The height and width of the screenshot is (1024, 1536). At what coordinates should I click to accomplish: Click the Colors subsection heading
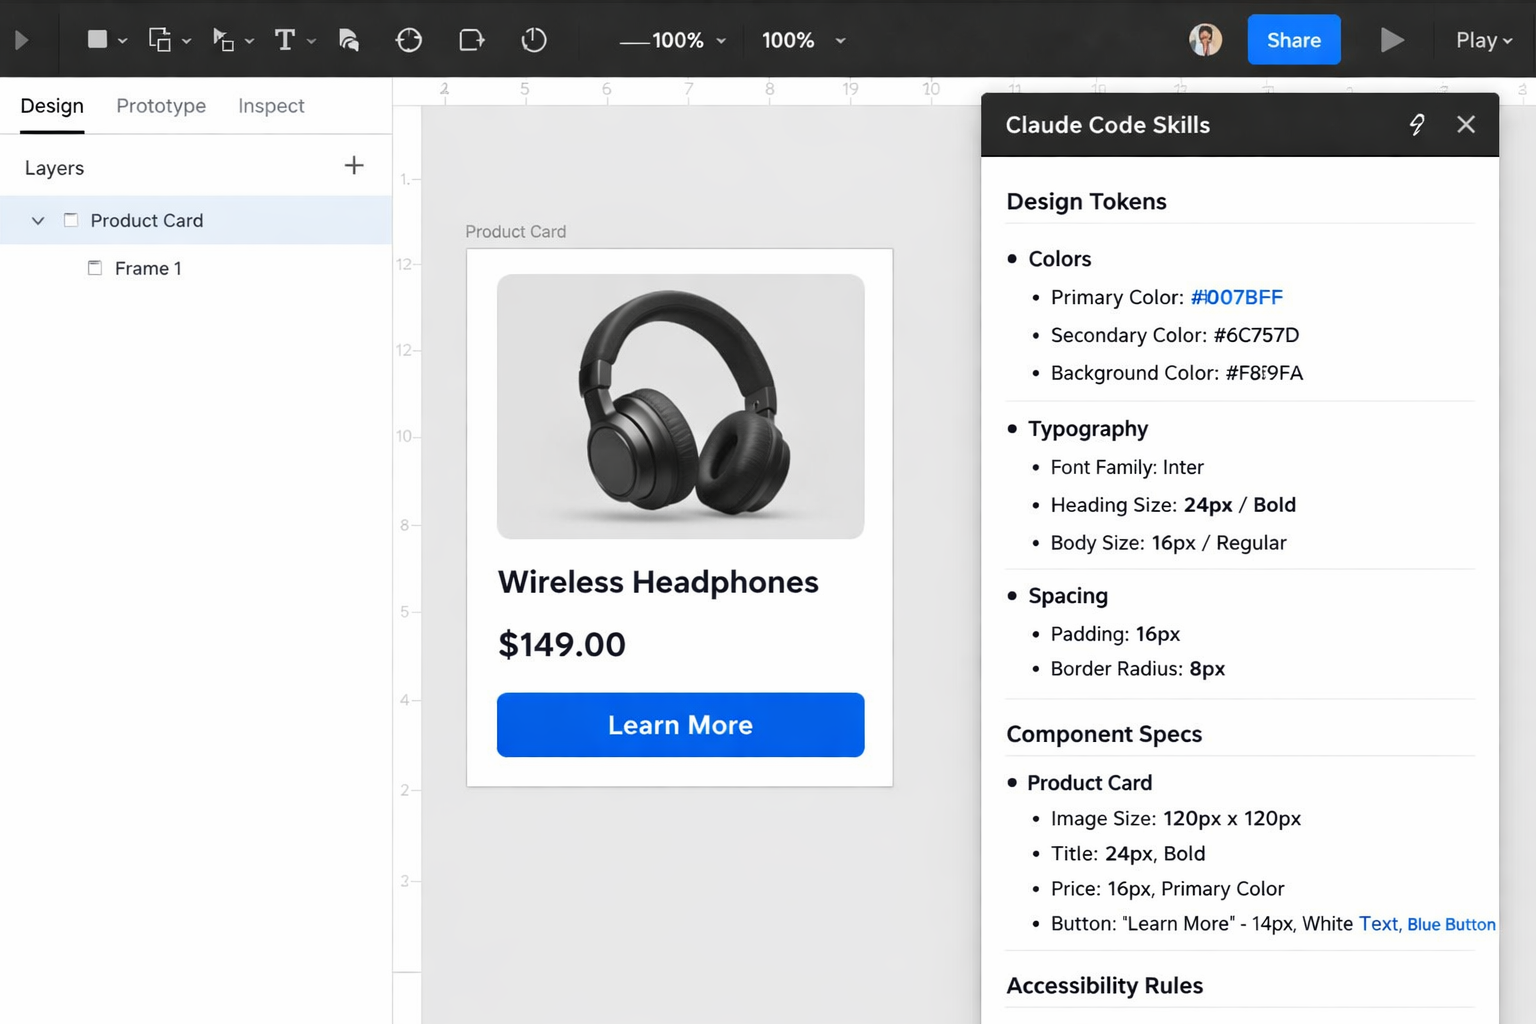coord(1060,259)
